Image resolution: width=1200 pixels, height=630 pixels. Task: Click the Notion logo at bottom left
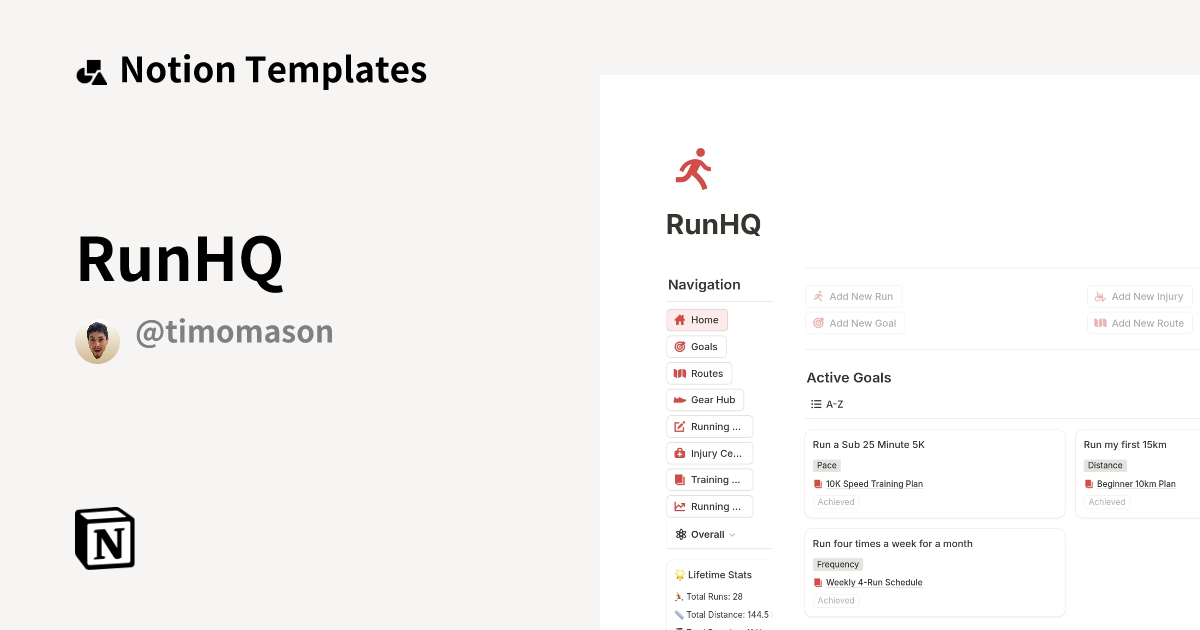pyautogui.click(x=103, y=538)
